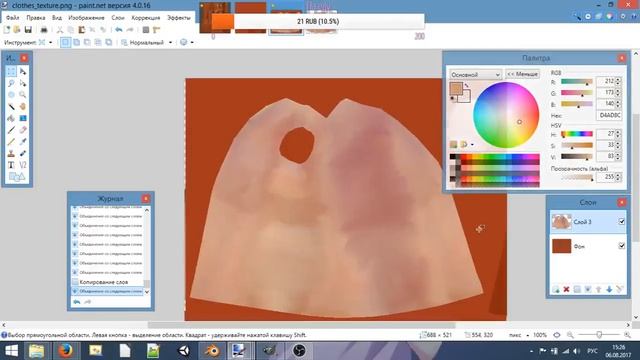Select the Paint Bucket tool
The width and height of the screenshot is (640, 360).
pyautogui.click(x=11, y=118)
